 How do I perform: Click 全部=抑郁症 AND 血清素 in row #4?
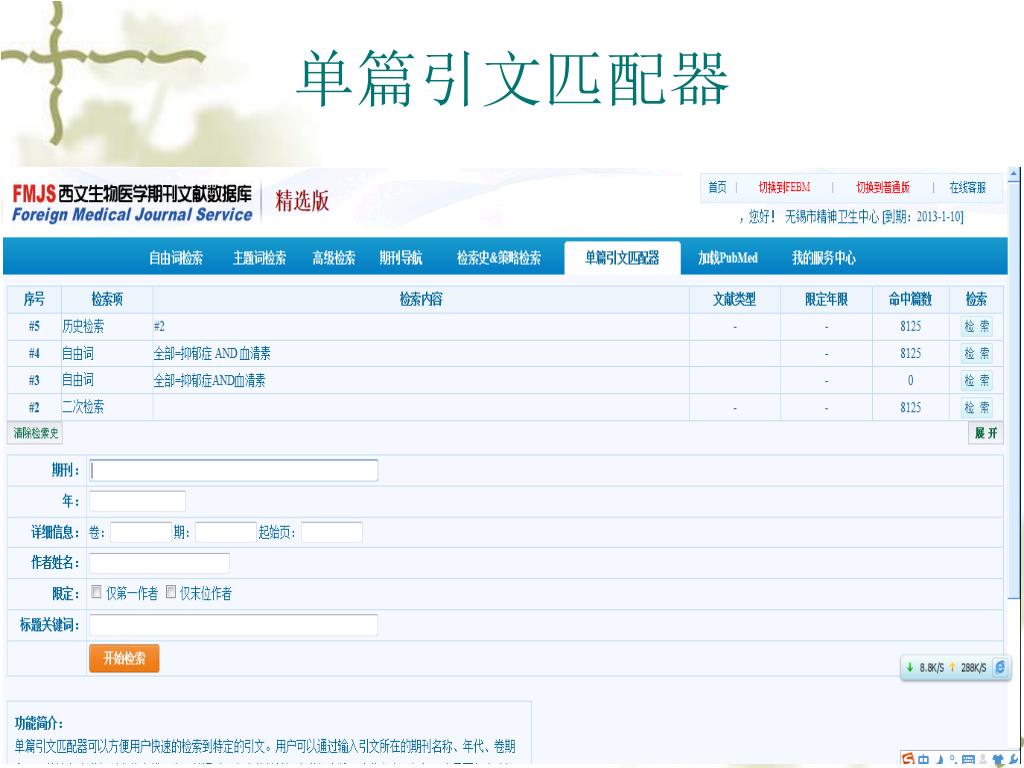[212, 353]
